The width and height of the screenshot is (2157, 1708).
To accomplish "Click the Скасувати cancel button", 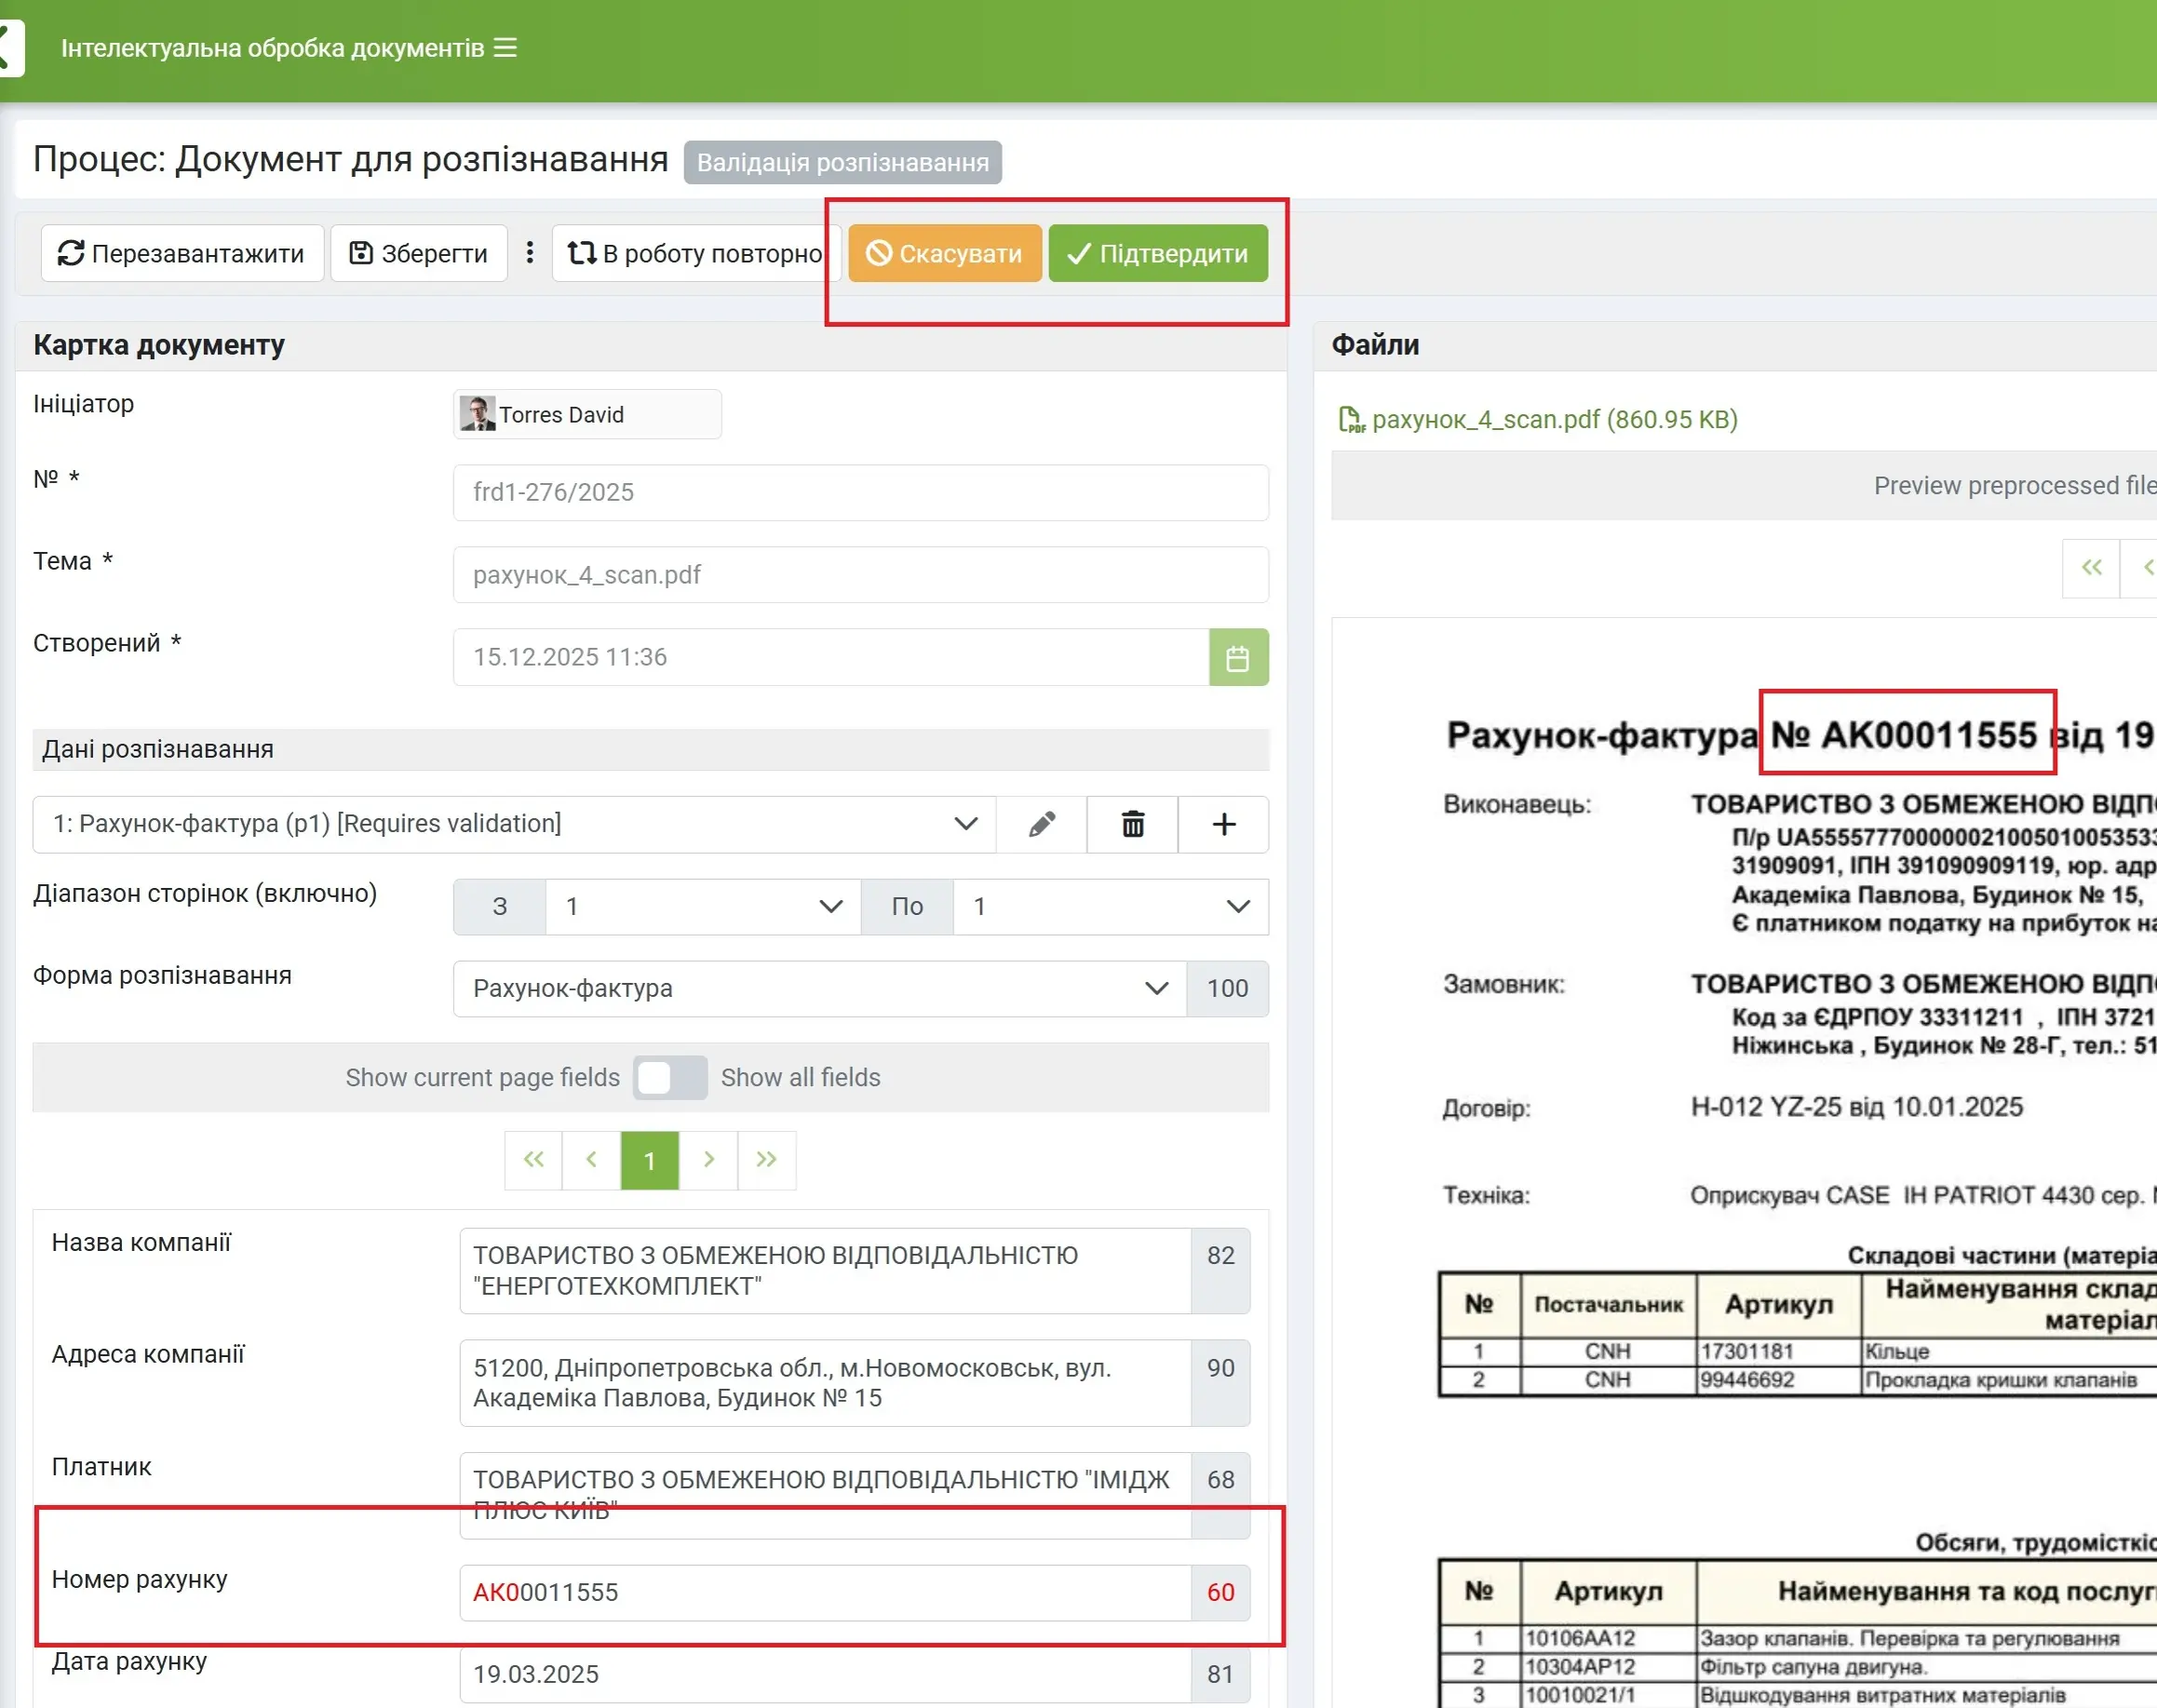I will 944,253.
